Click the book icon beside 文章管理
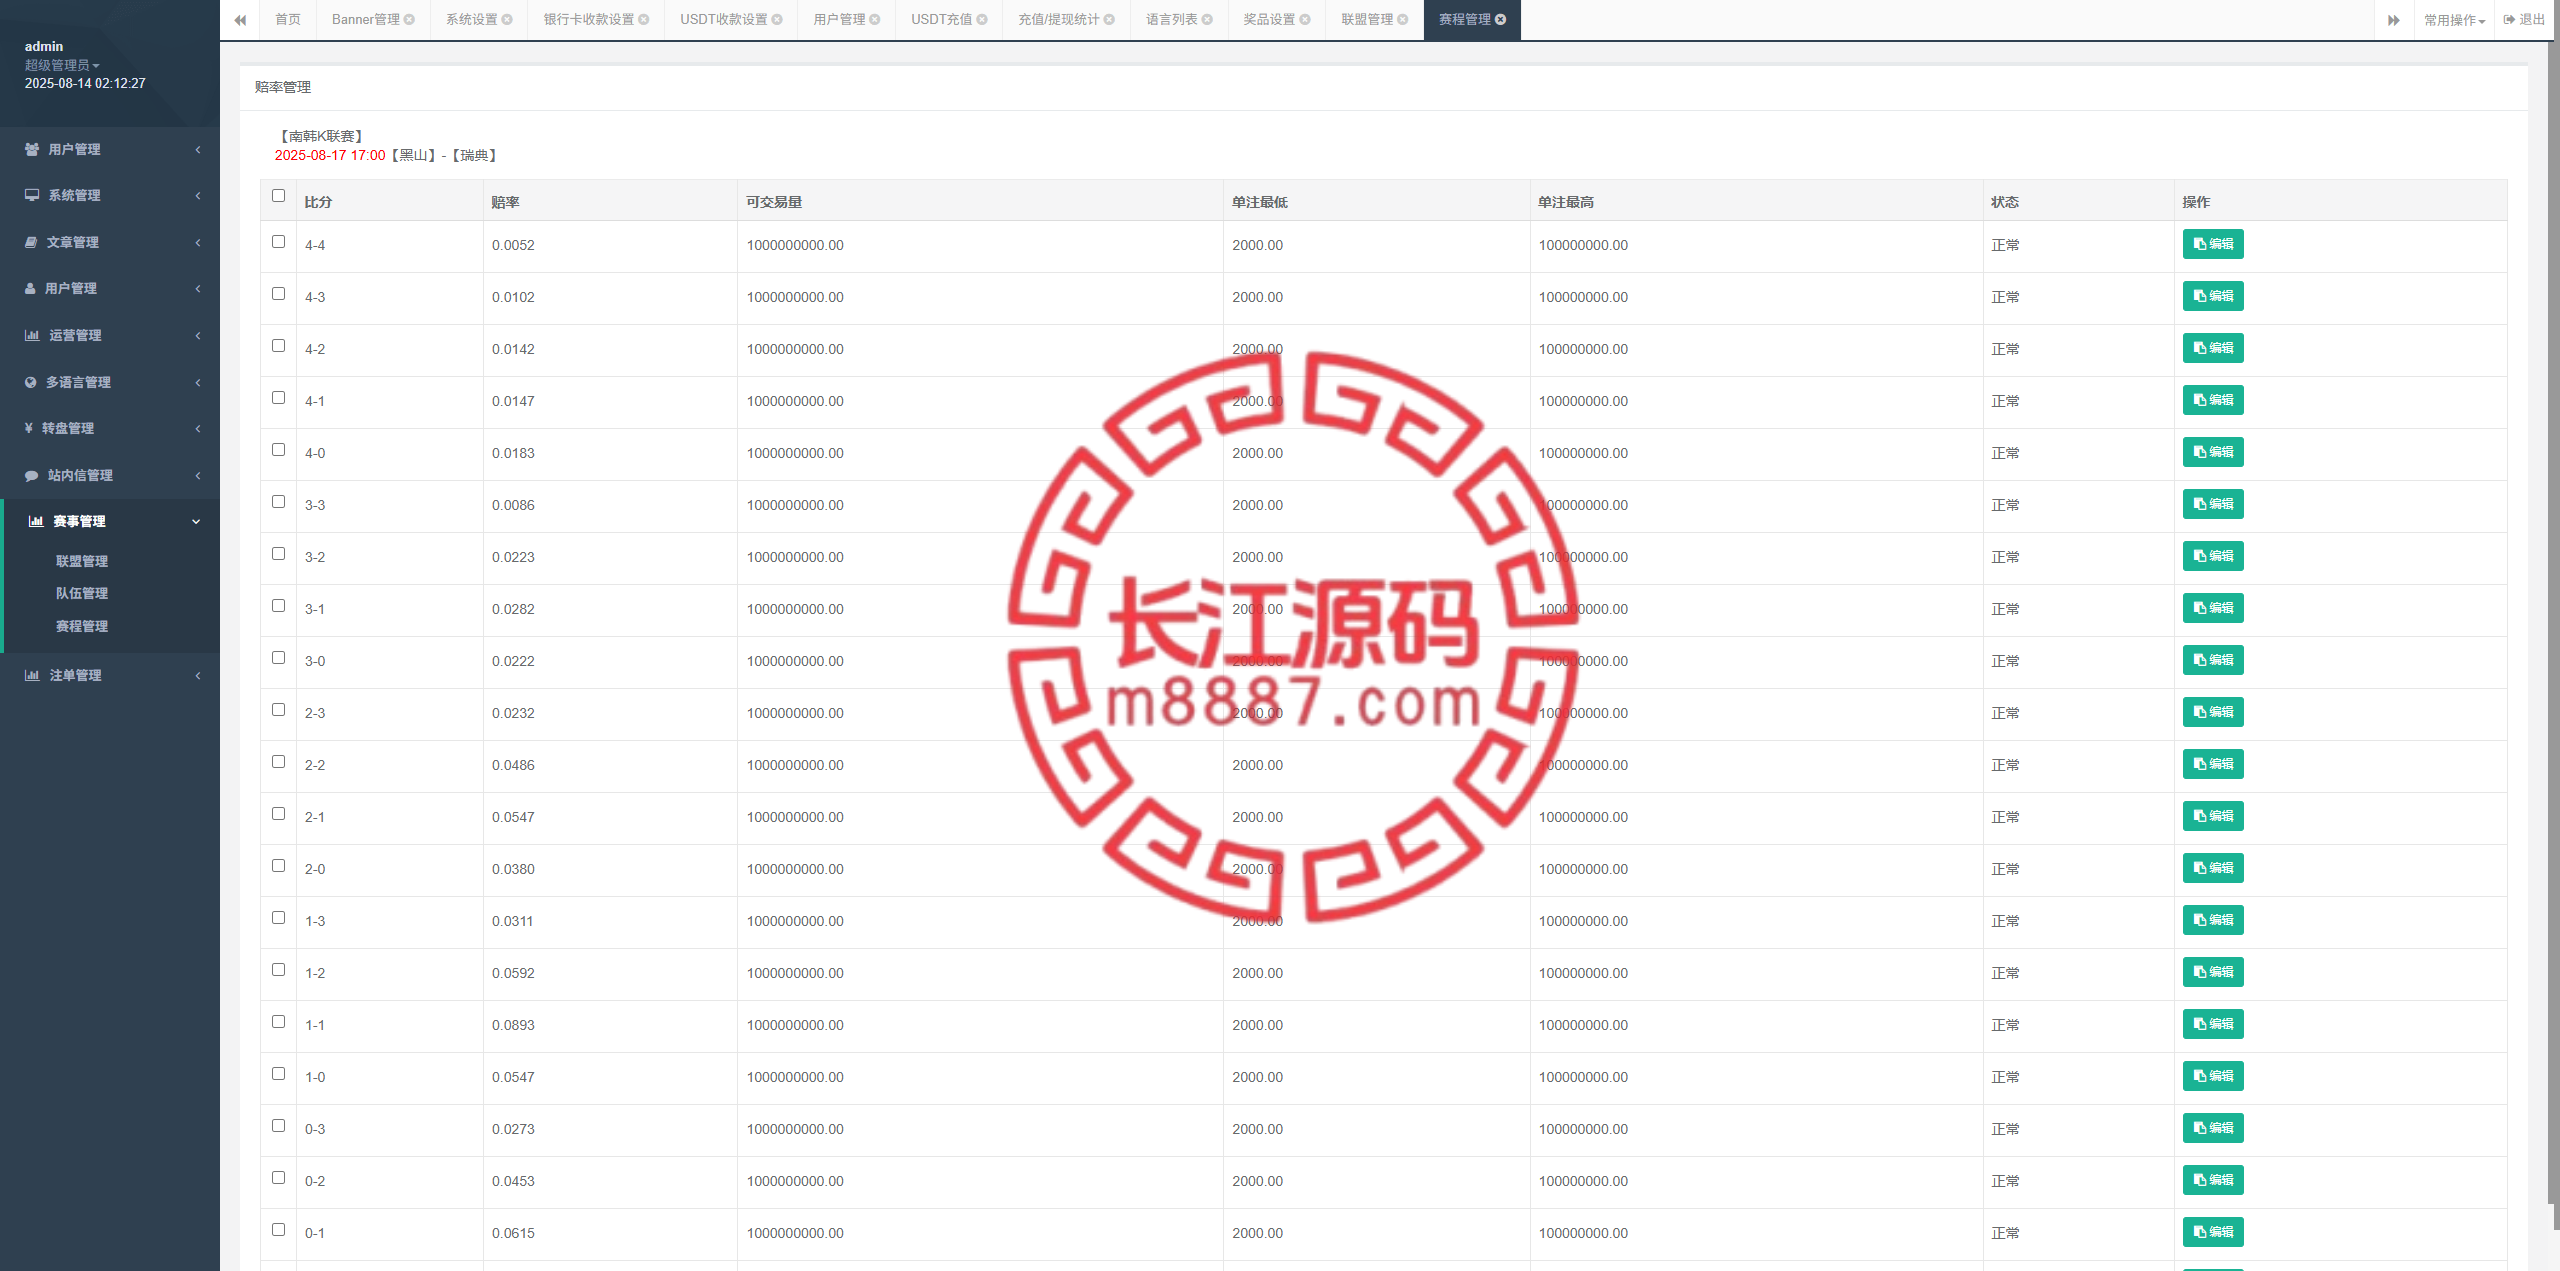The image size is (2560, 1271). tap(31, 242)
